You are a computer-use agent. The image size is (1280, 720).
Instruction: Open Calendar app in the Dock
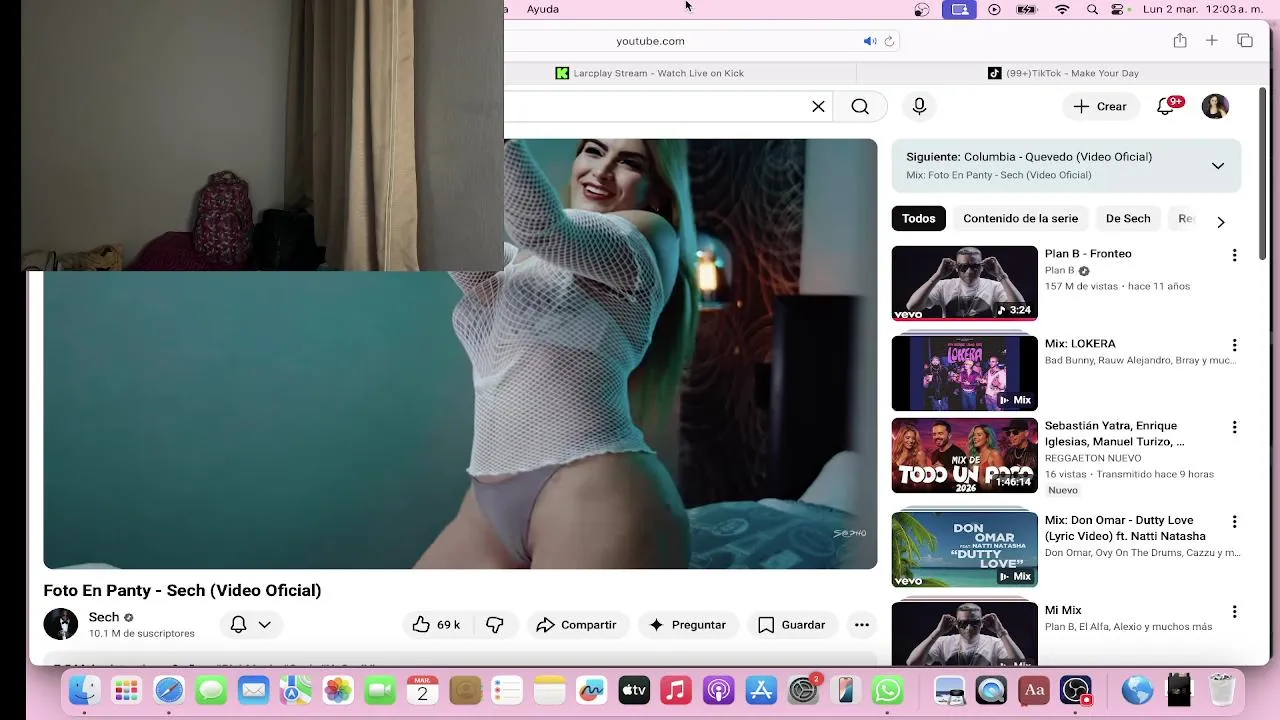coord(422,690)
